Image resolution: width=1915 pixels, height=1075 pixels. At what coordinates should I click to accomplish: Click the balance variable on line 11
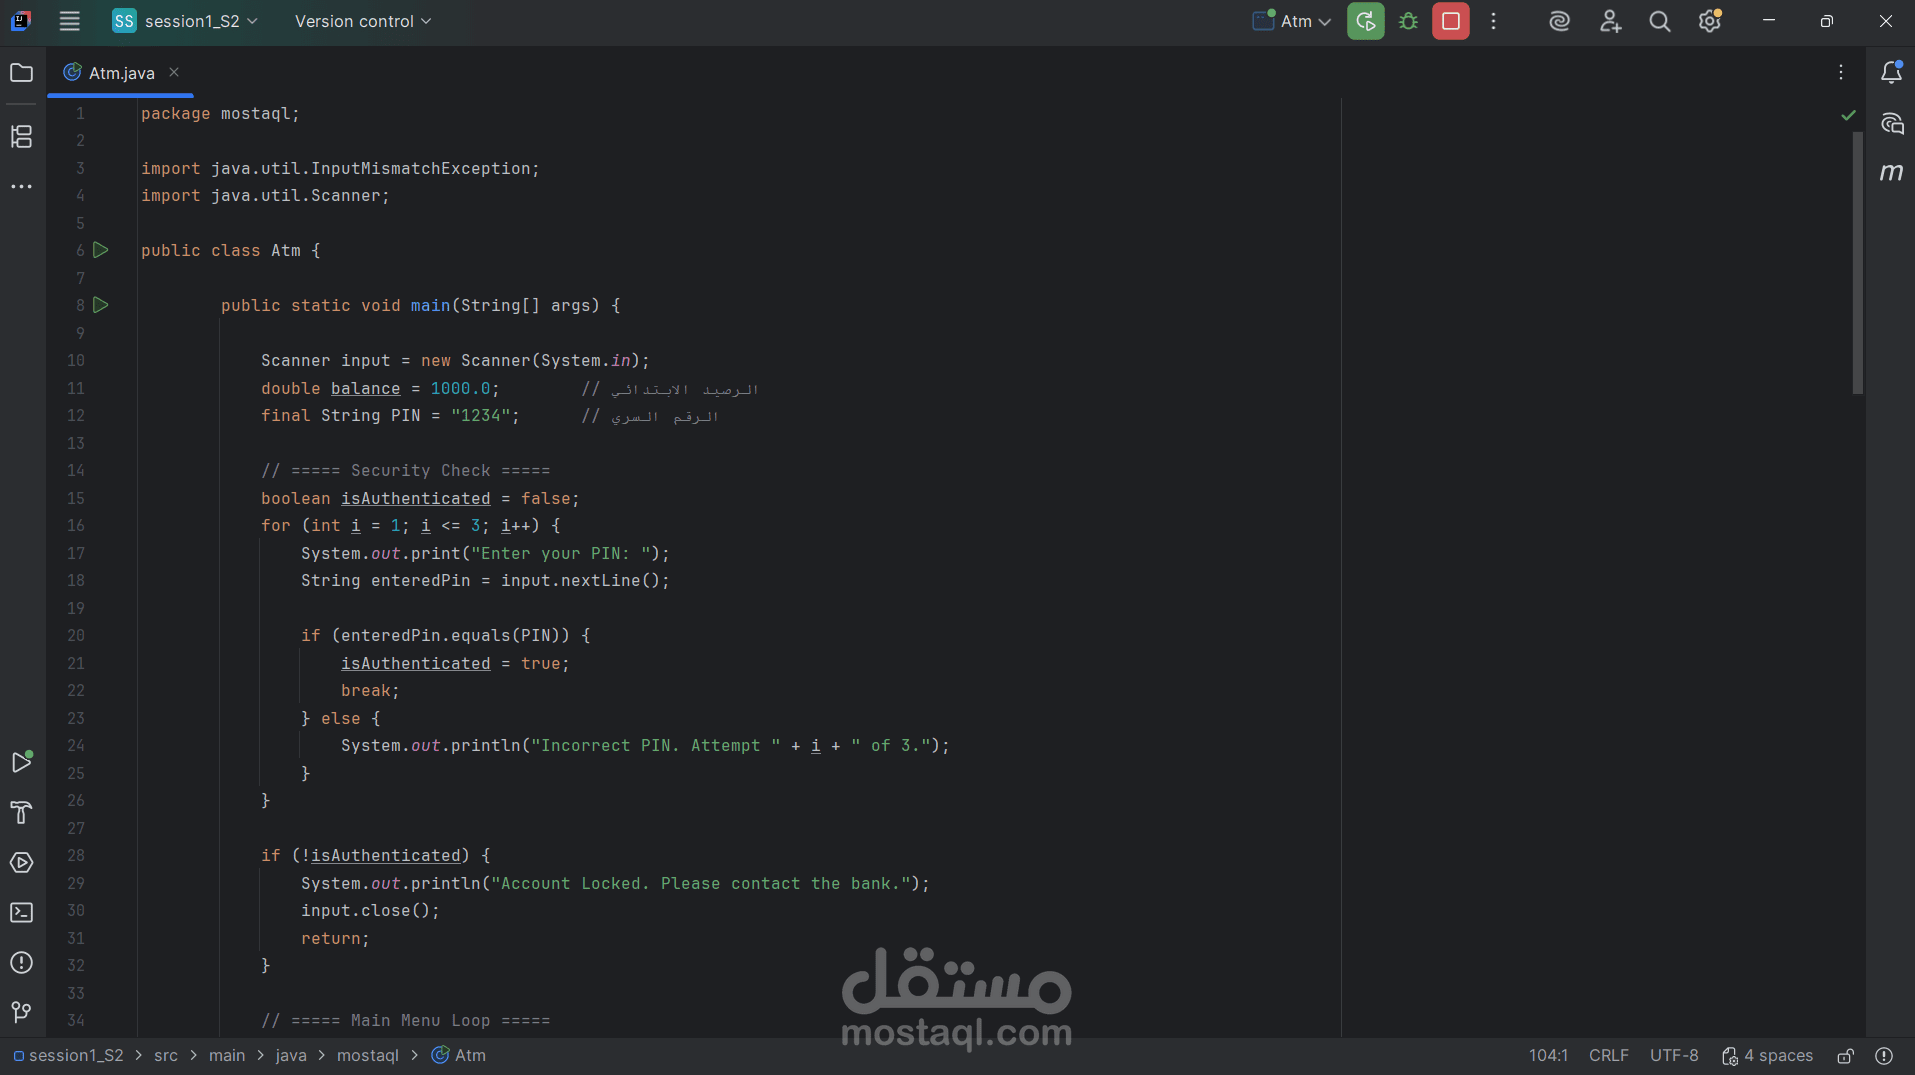pos(366,389)
